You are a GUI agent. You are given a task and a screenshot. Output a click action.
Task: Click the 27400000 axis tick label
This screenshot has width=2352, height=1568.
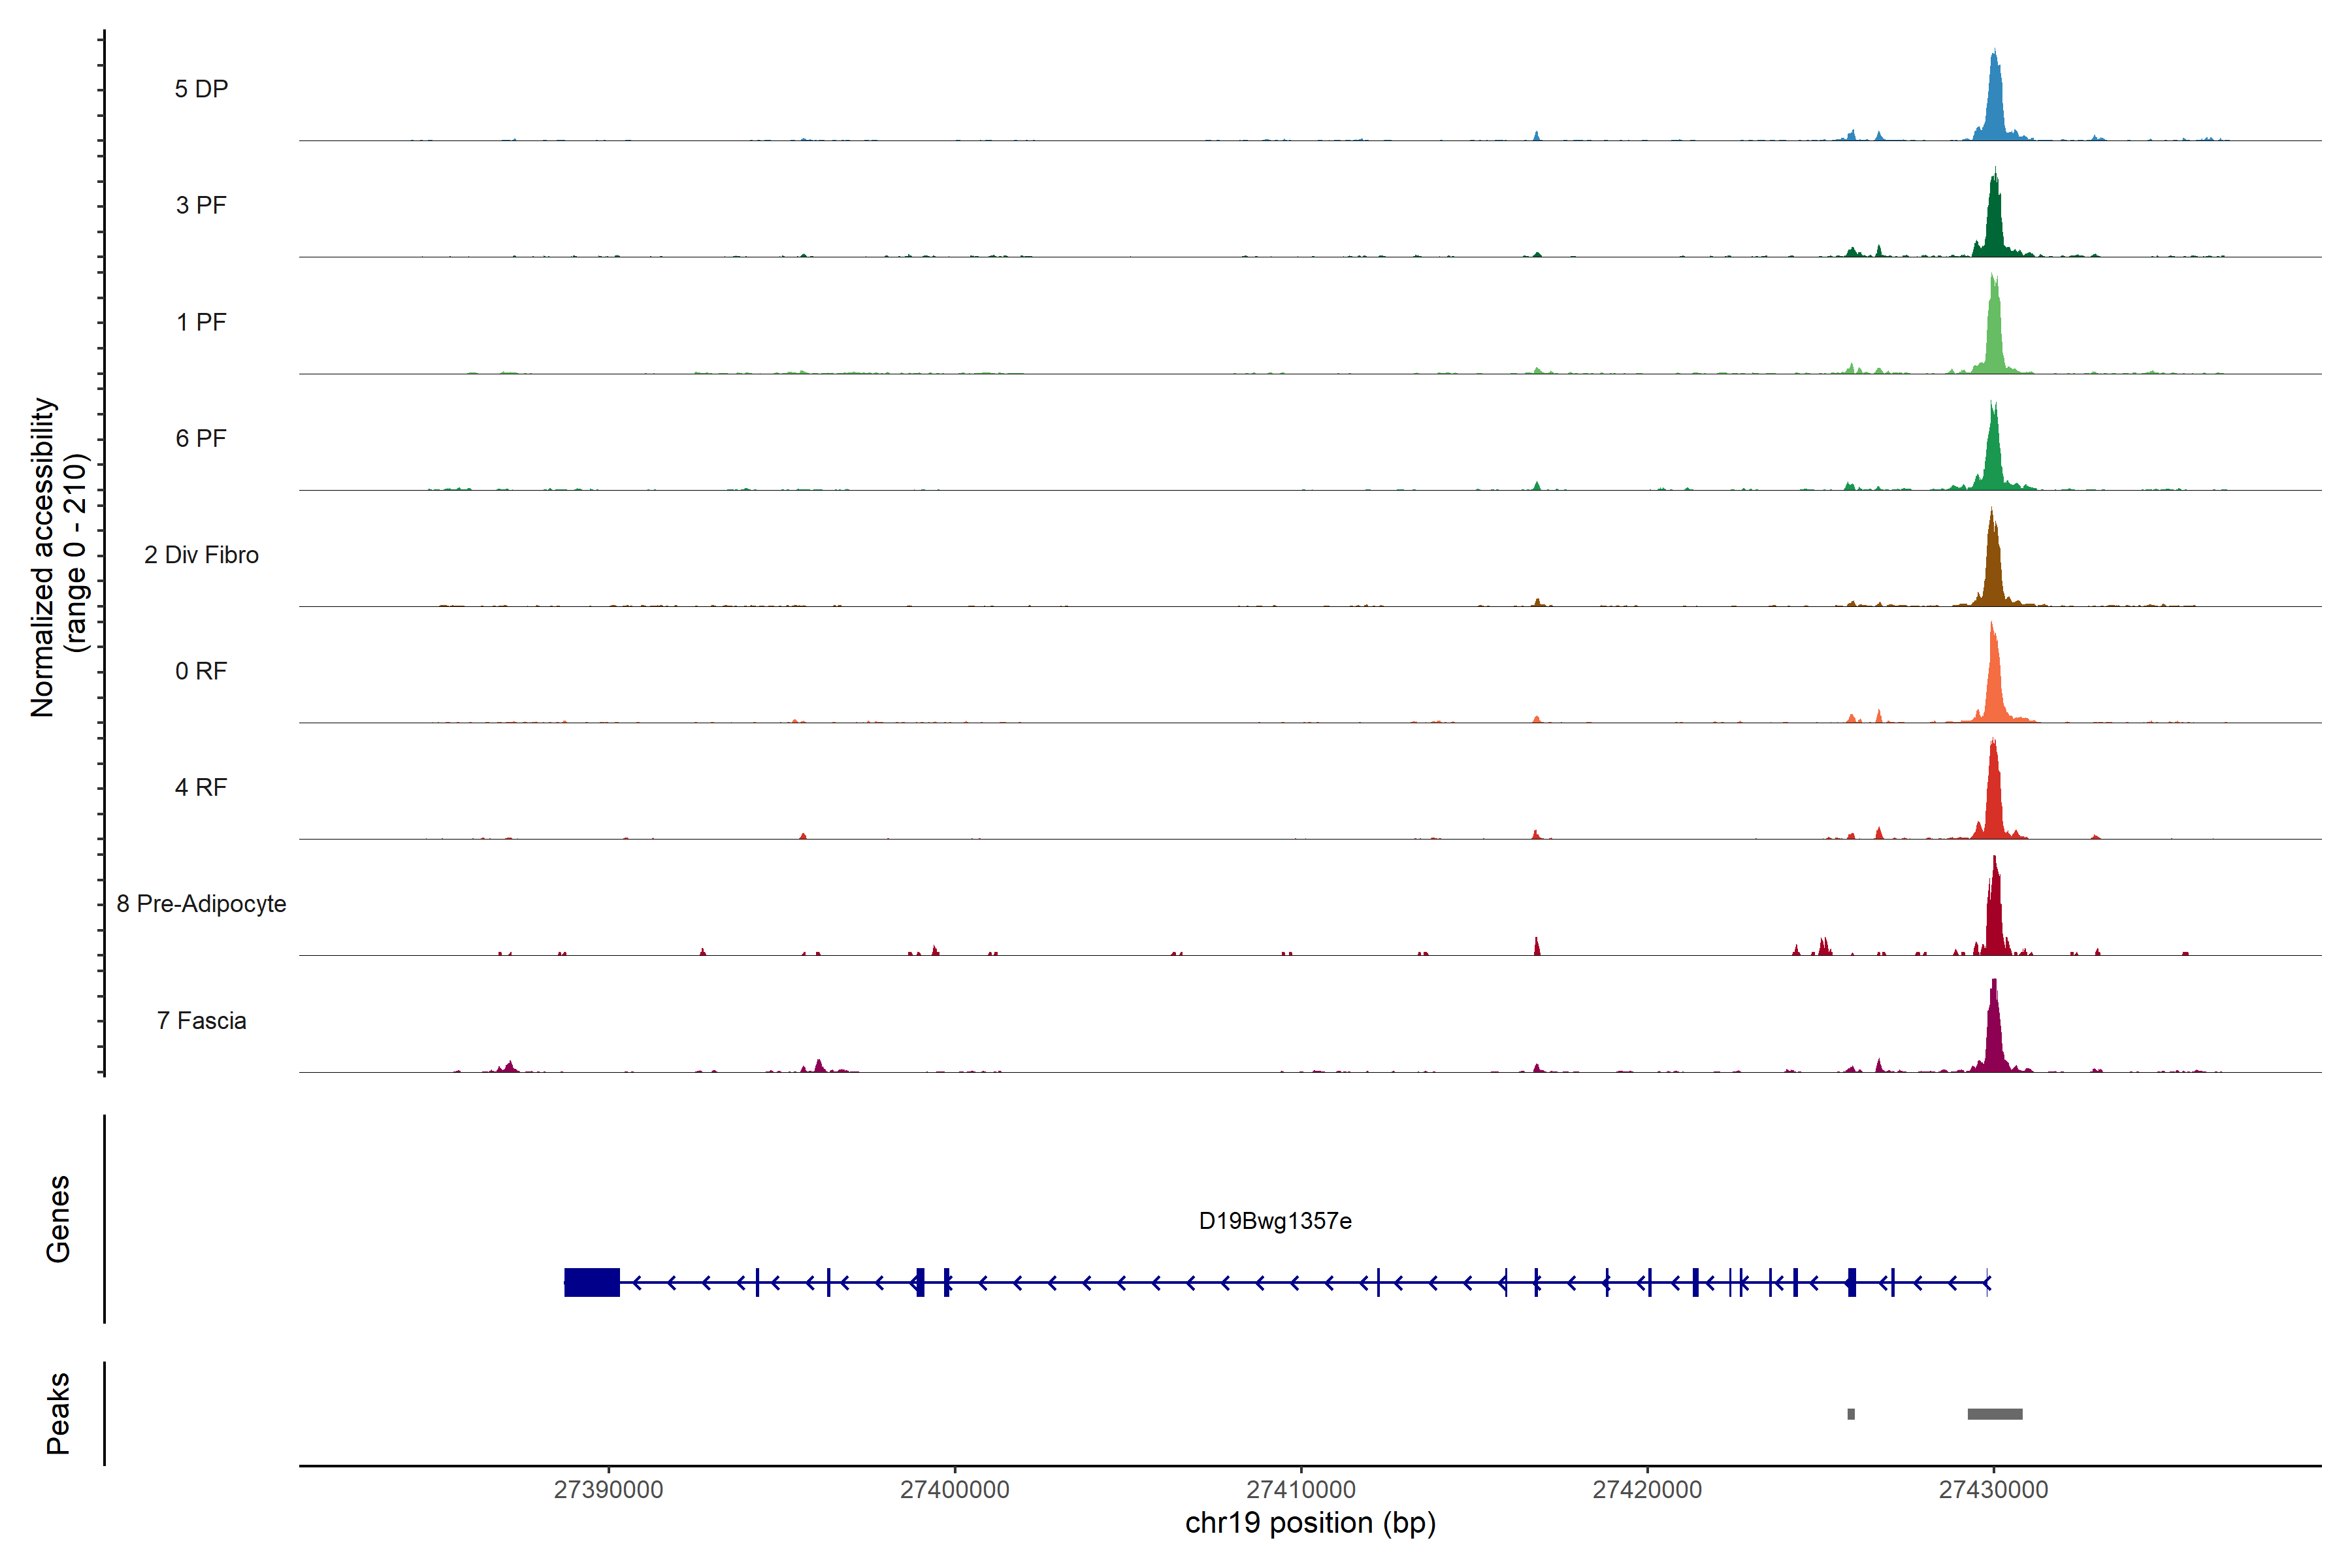point(955,1489)
